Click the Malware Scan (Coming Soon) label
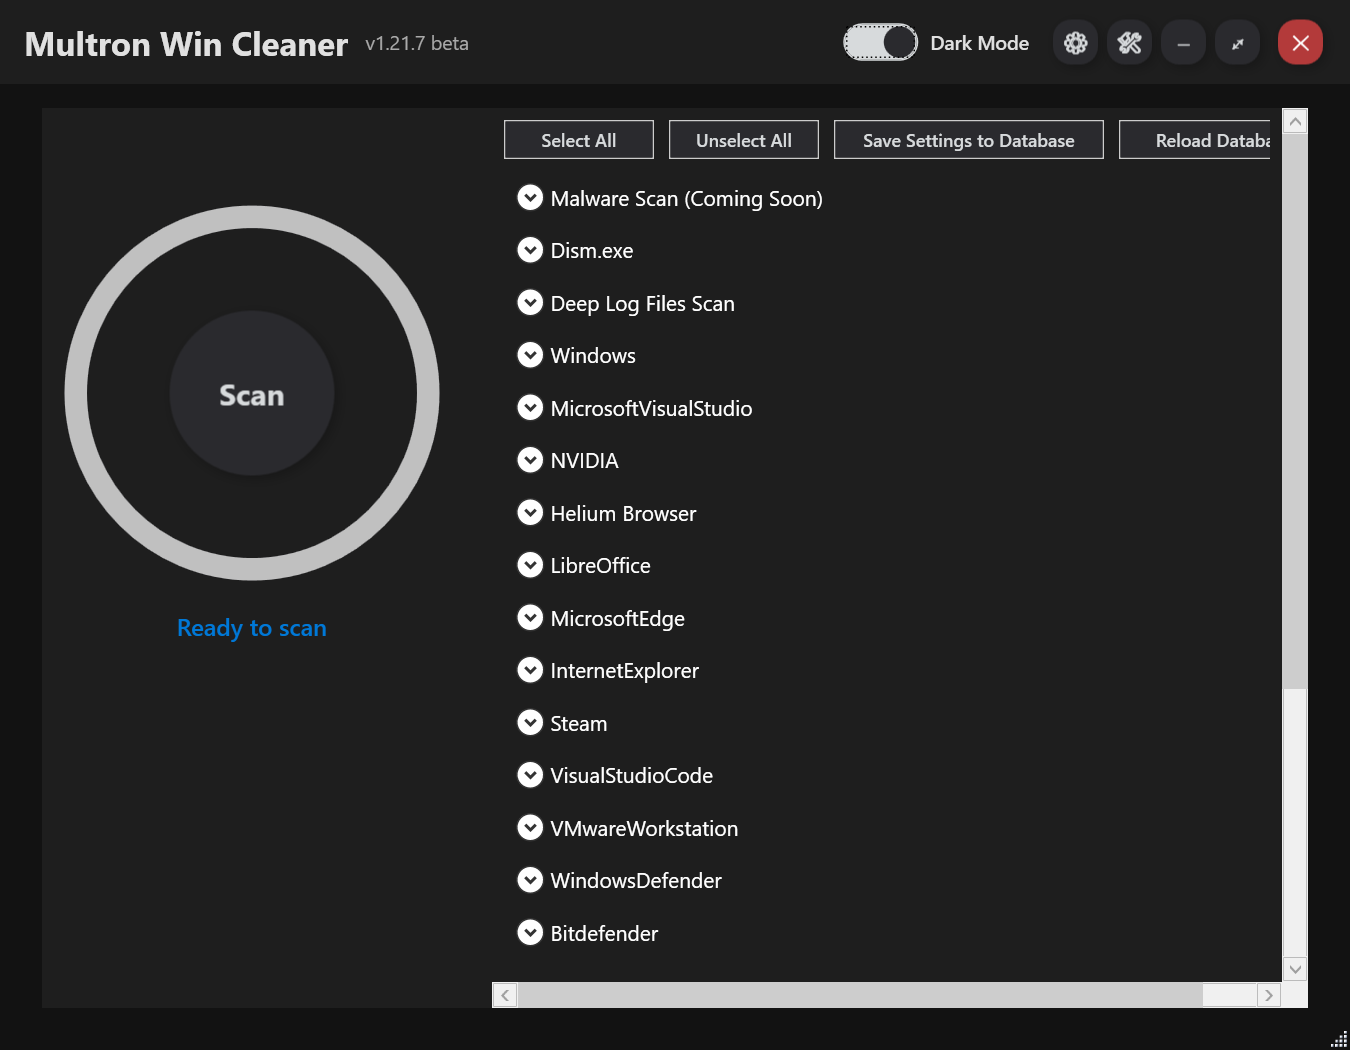 (687, 199)
